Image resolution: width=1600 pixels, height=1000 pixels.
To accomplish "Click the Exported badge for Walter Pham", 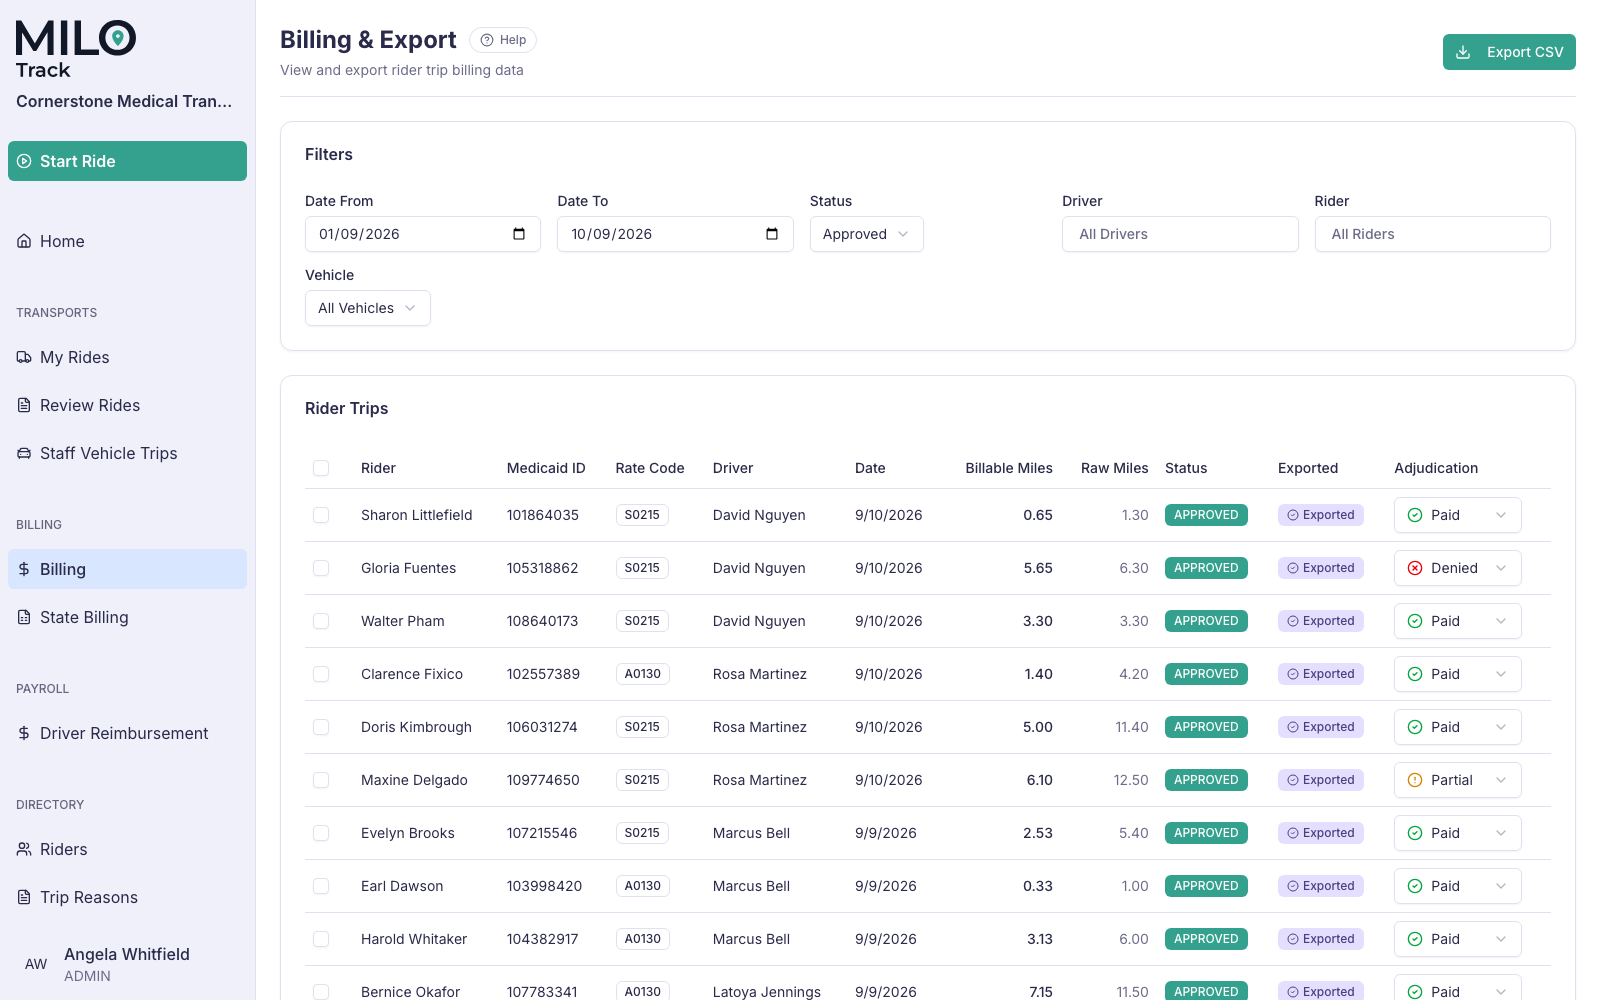I will coord(1321,621).
